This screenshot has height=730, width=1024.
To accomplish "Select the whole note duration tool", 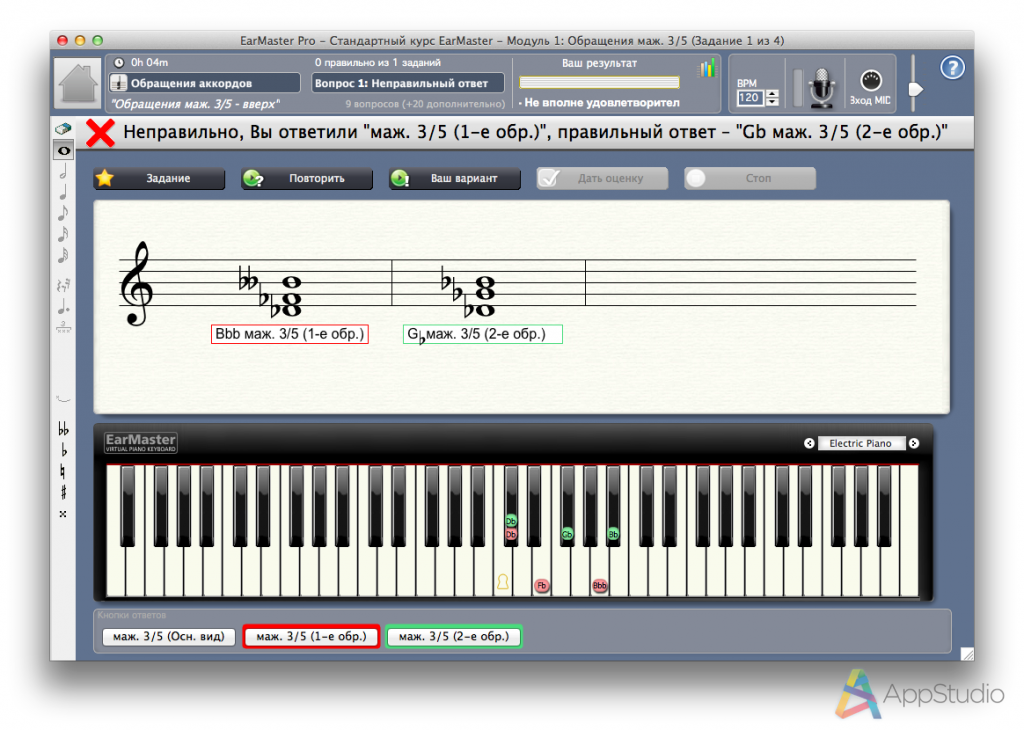I will [63, 151].
